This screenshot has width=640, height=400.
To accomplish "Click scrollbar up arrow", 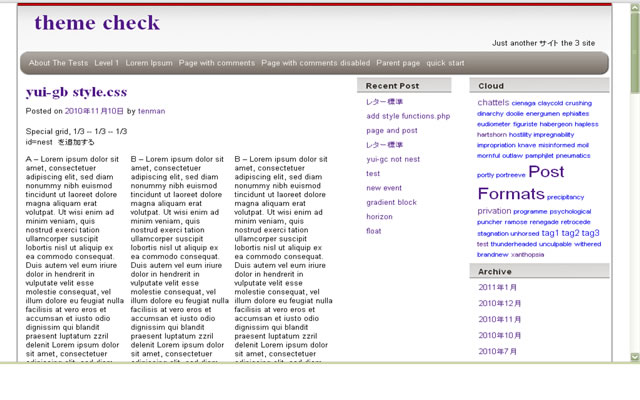I will (635, 8).
